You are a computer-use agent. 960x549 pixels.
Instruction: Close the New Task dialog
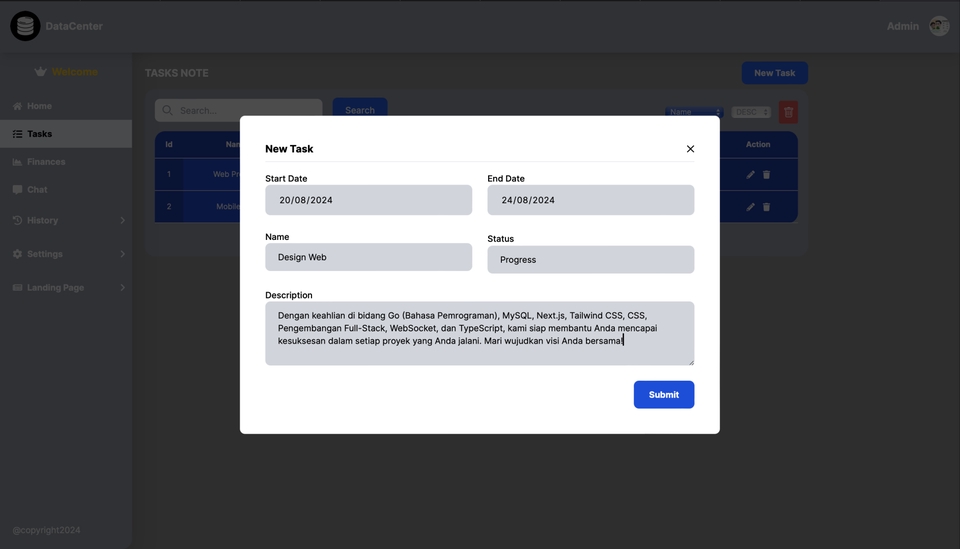pos(690,149)
